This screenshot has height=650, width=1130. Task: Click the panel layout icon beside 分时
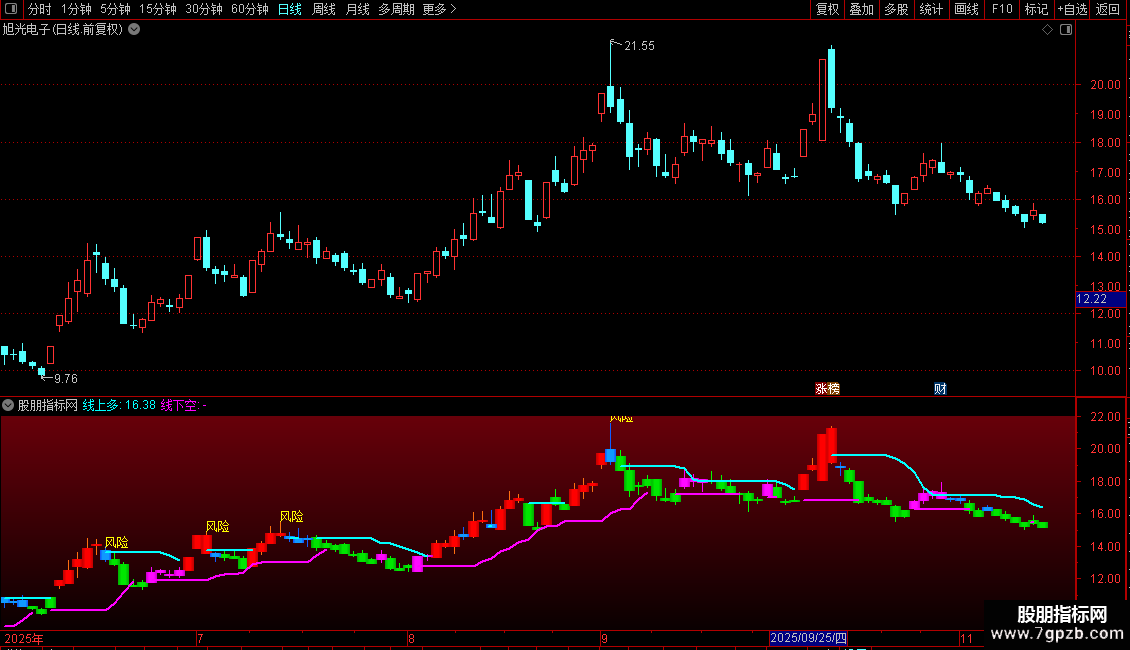[11, 9]
